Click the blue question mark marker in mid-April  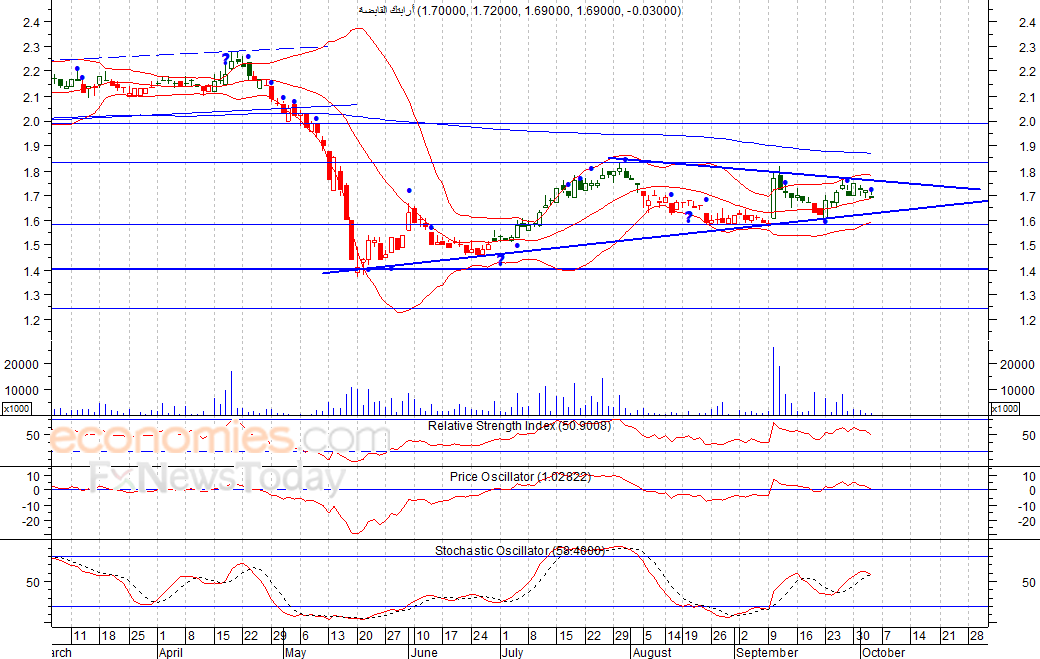click(226, 60)
